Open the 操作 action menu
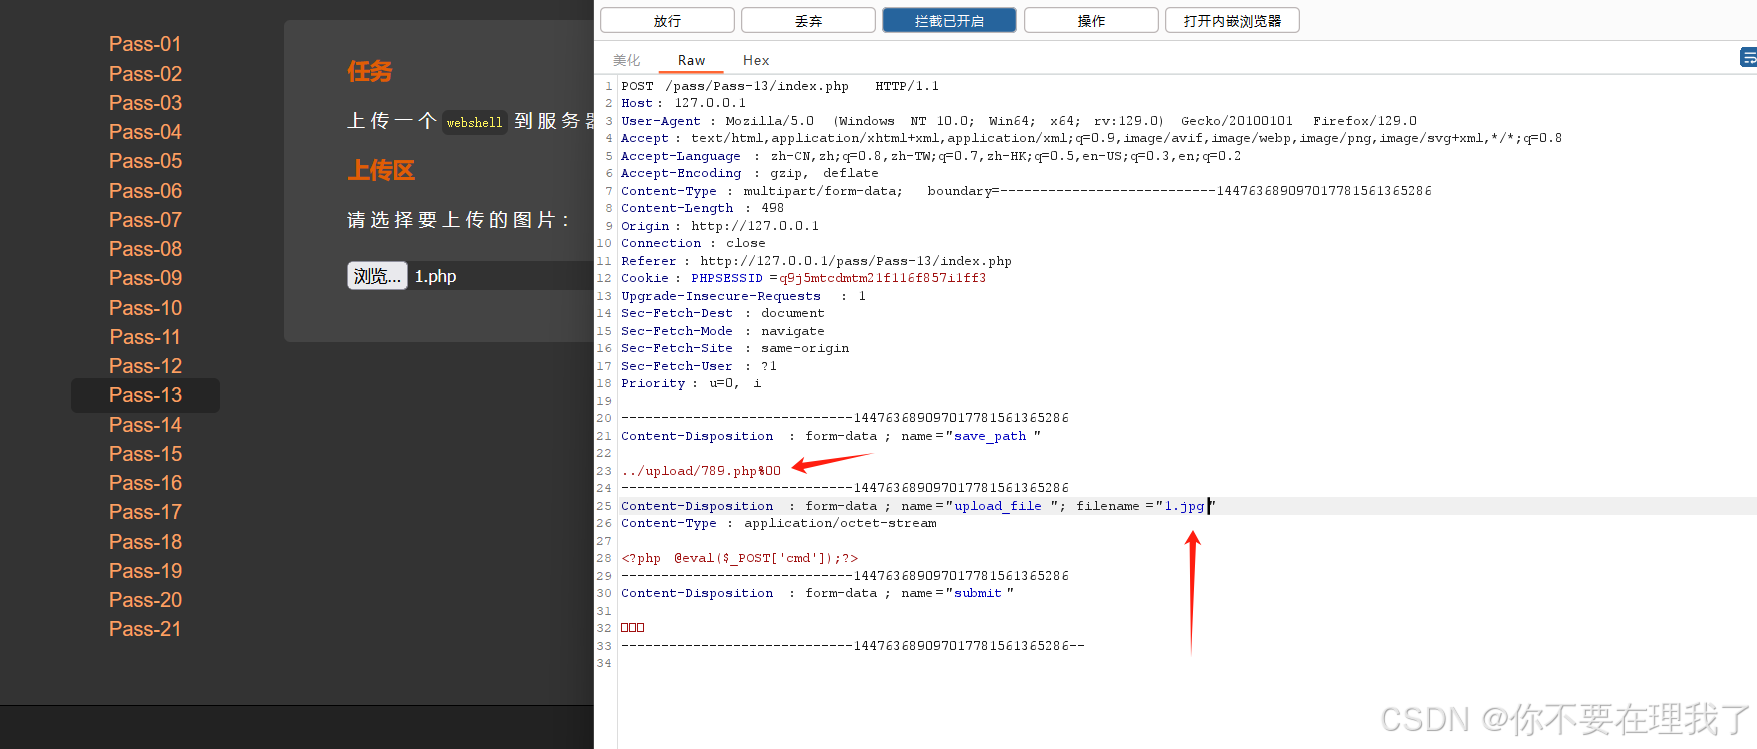1757x749 pixels. 1091,20
